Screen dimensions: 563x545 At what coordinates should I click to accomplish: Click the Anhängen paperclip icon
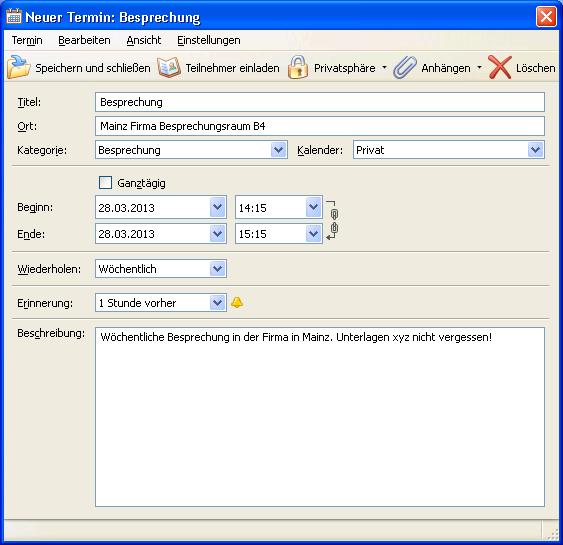(405, 67)
